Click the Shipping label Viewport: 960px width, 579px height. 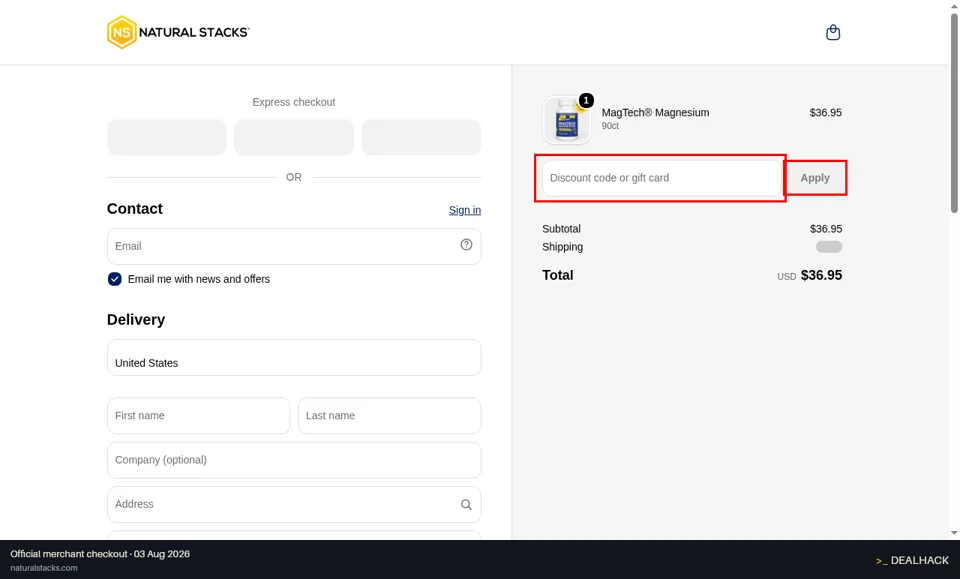[562, 247]
